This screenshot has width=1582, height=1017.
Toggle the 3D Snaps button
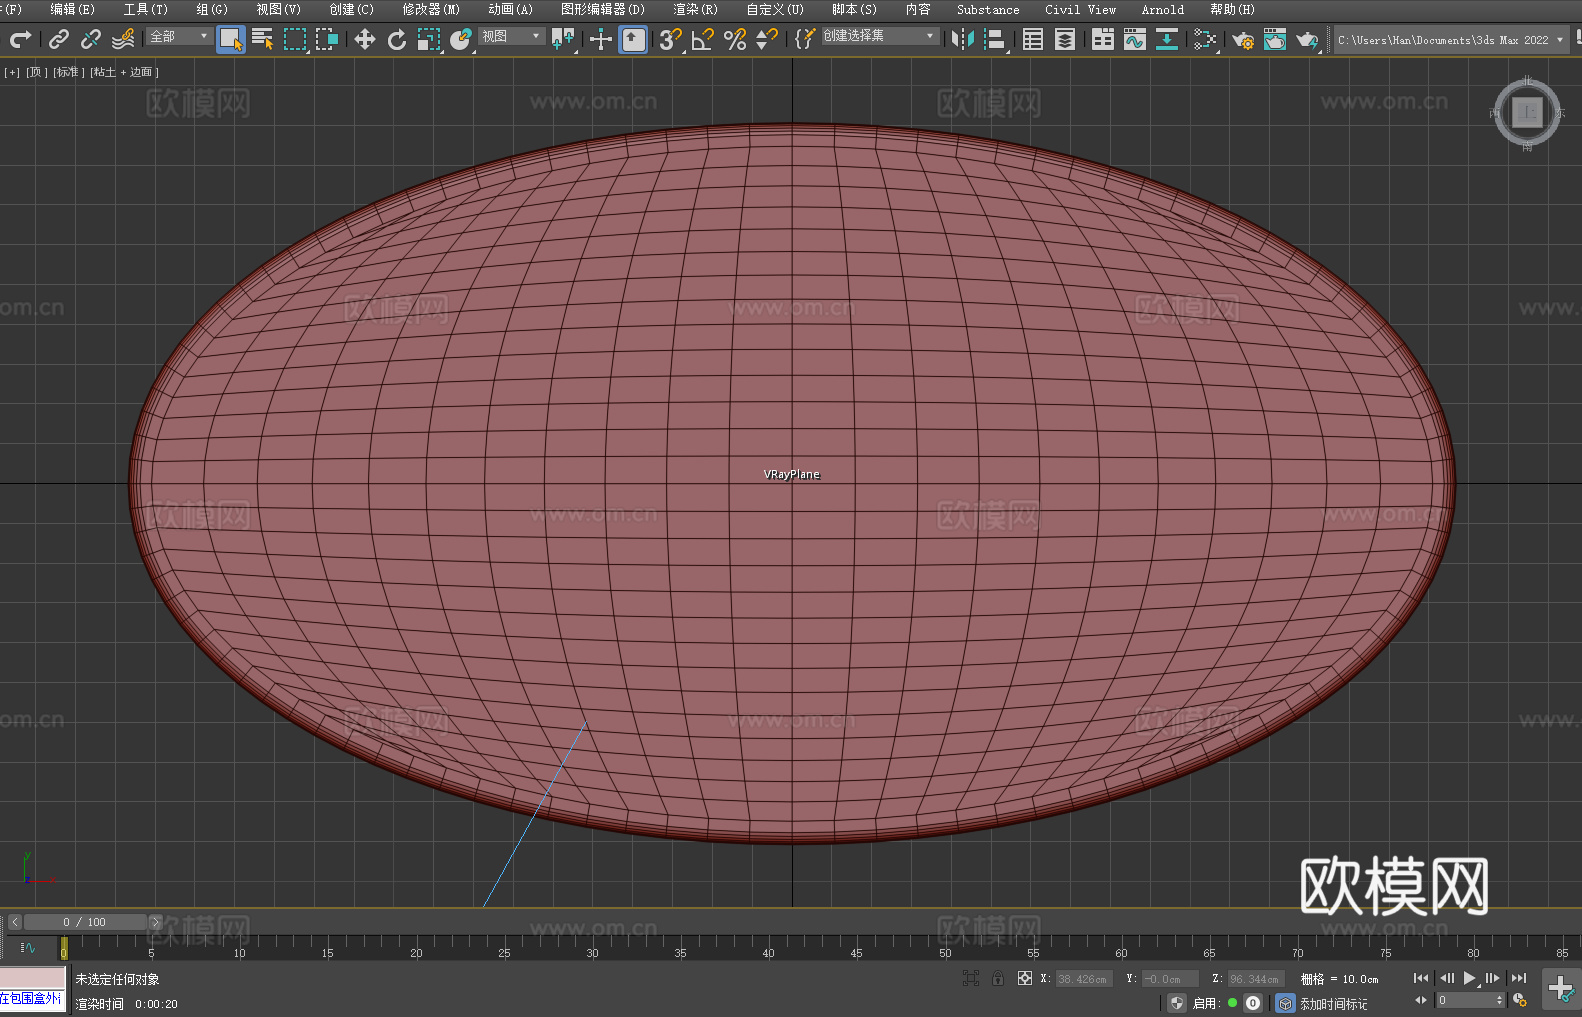coord(671,39)
